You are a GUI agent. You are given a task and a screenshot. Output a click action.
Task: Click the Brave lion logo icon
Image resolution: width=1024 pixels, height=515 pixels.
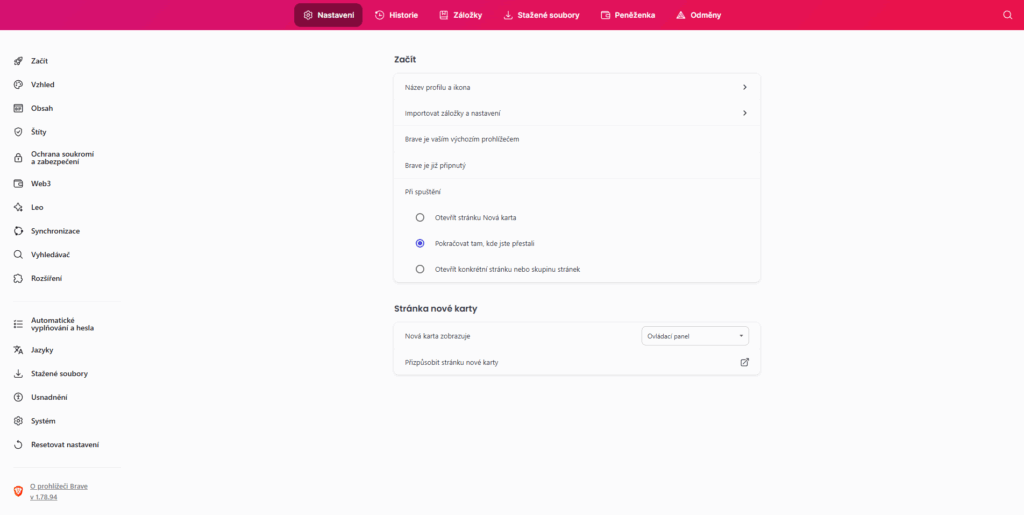(18, 491)
